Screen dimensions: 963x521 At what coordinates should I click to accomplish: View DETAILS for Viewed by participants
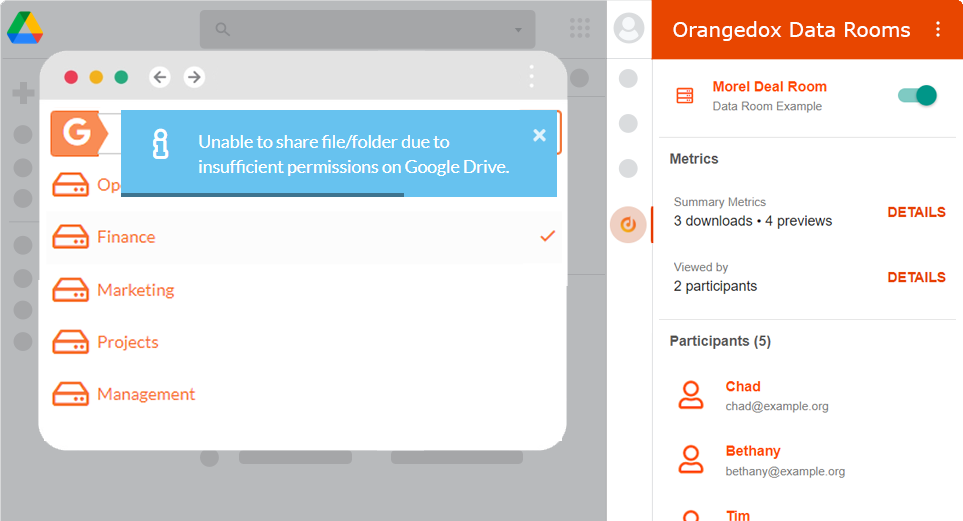point(916,278)
